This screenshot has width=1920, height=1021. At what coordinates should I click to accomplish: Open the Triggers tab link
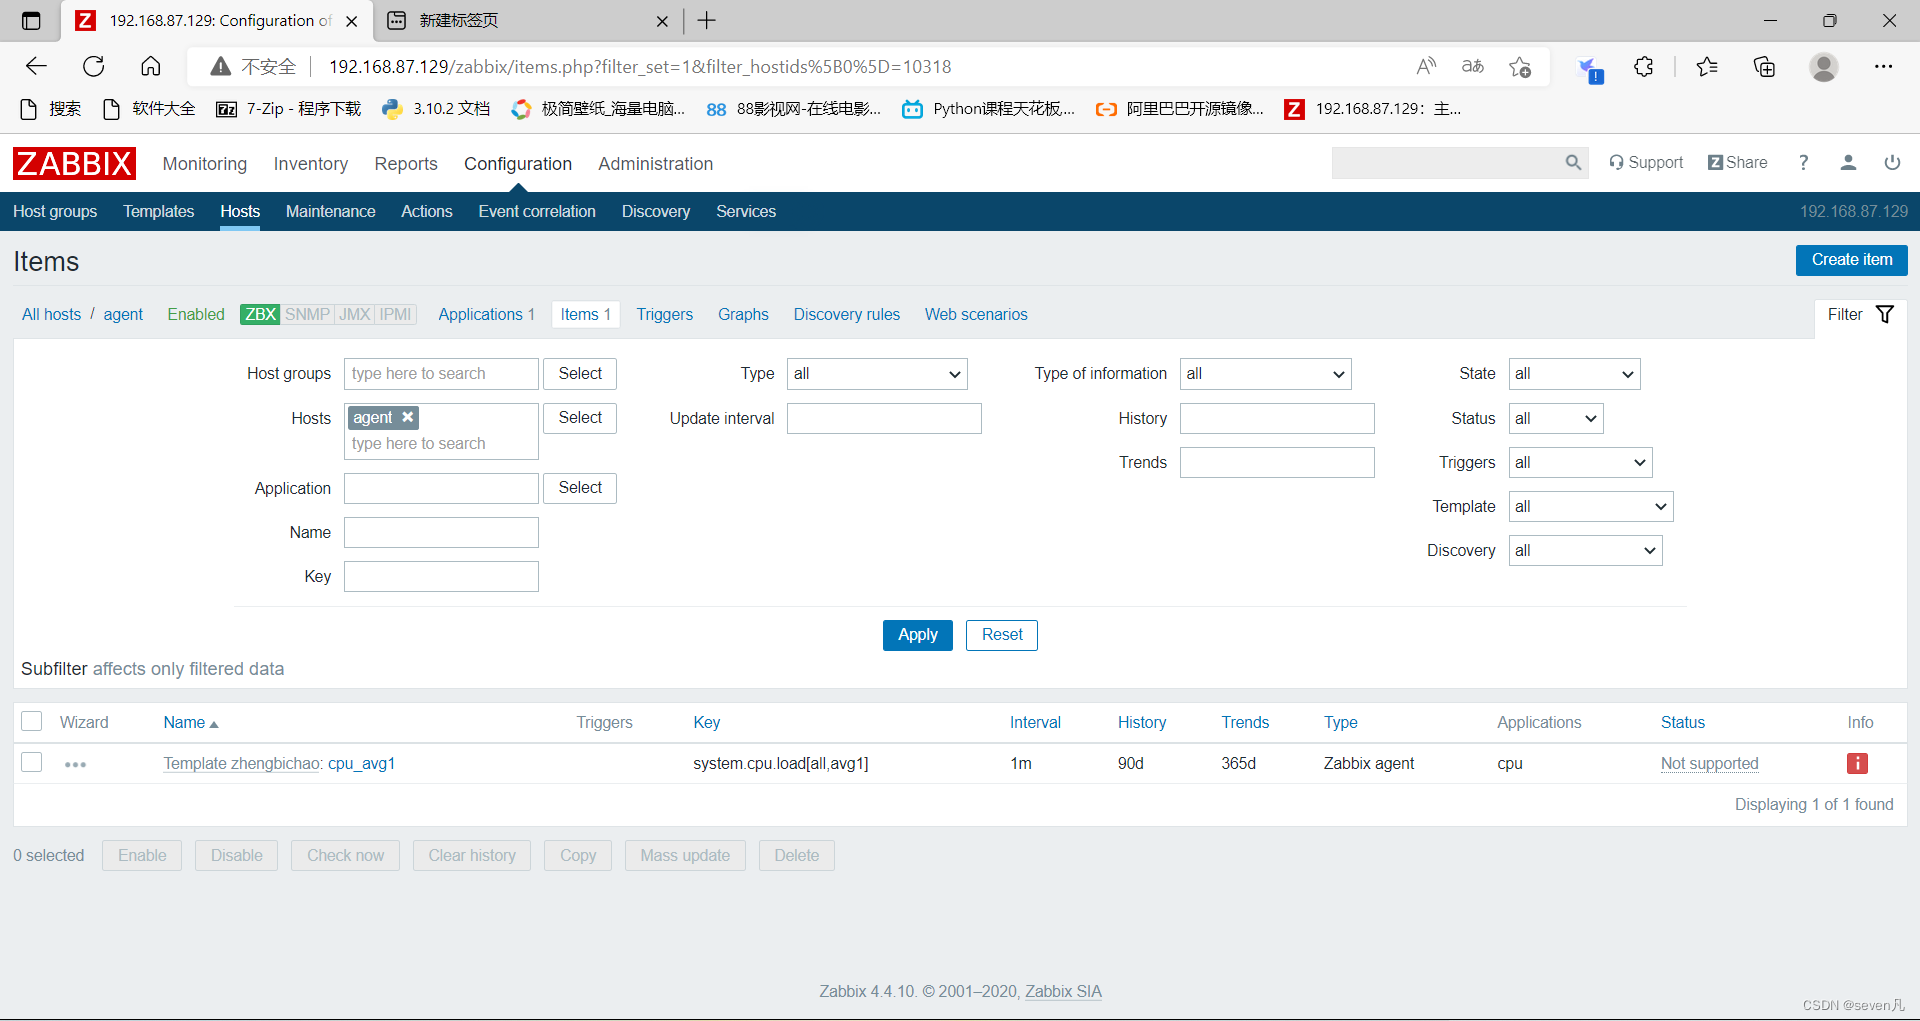tap(665, 315)
